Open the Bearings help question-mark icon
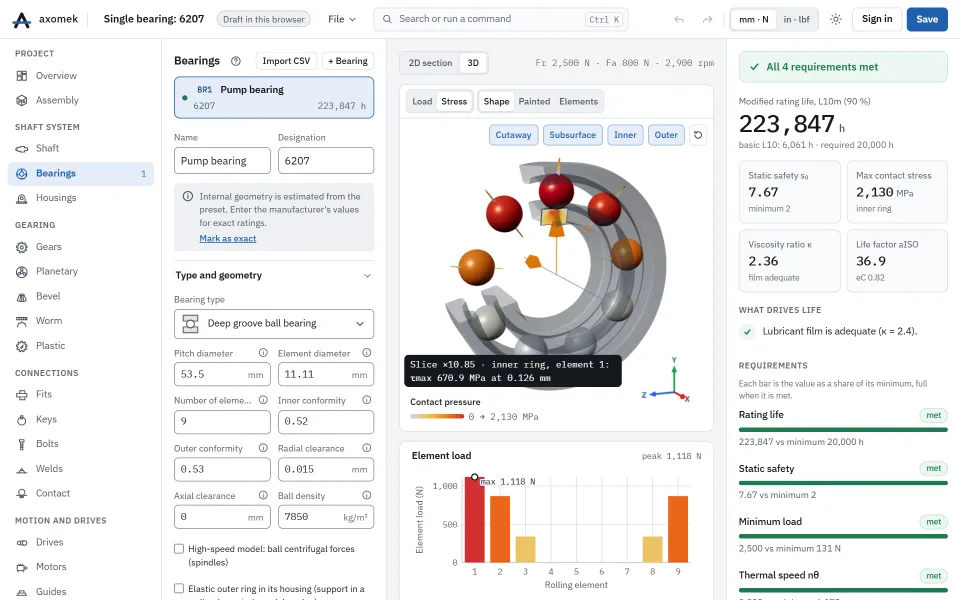960x600 pixels. tap(236, 61)
